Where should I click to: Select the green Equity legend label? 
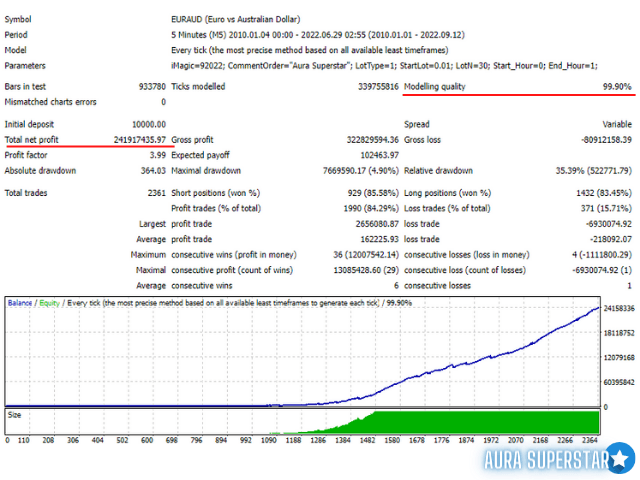[49, 303]
